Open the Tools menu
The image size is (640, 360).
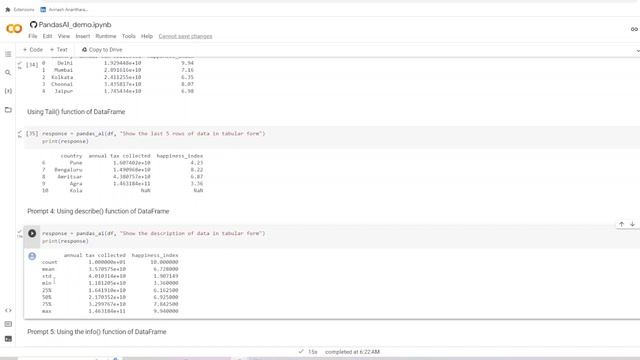click(129, 36)
